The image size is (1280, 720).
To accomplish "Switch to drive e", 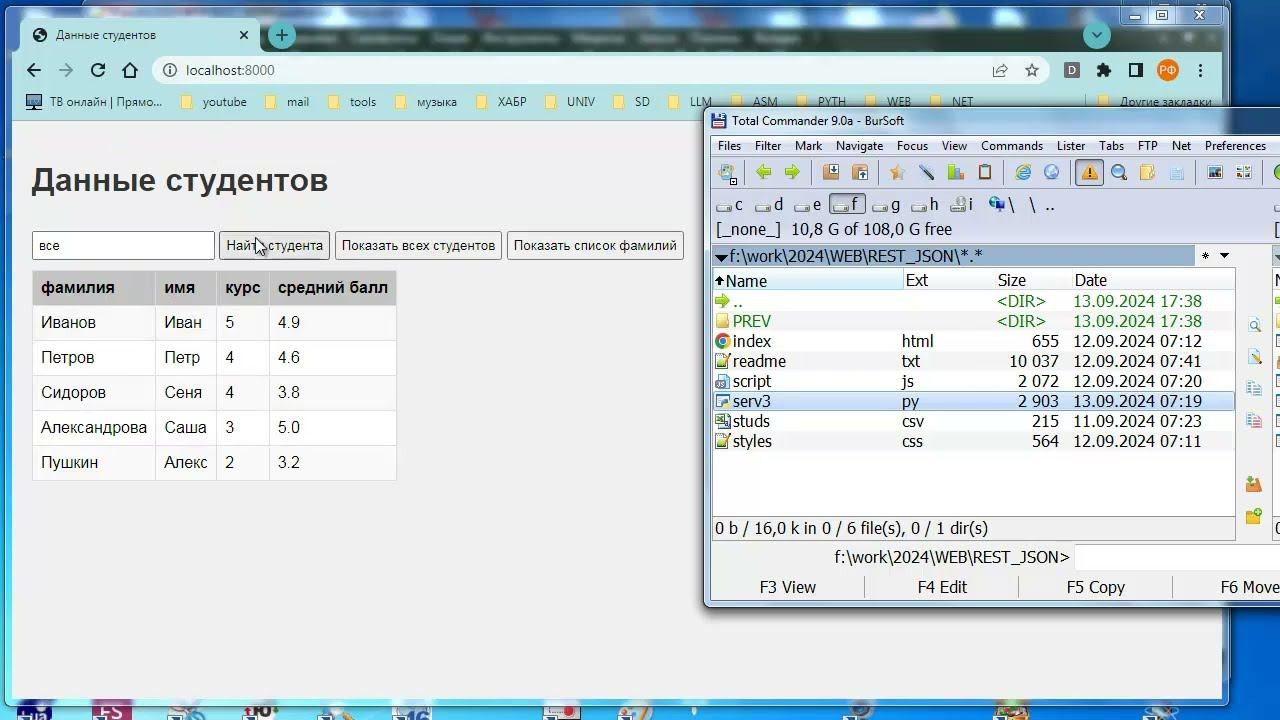I will [808, 205].
